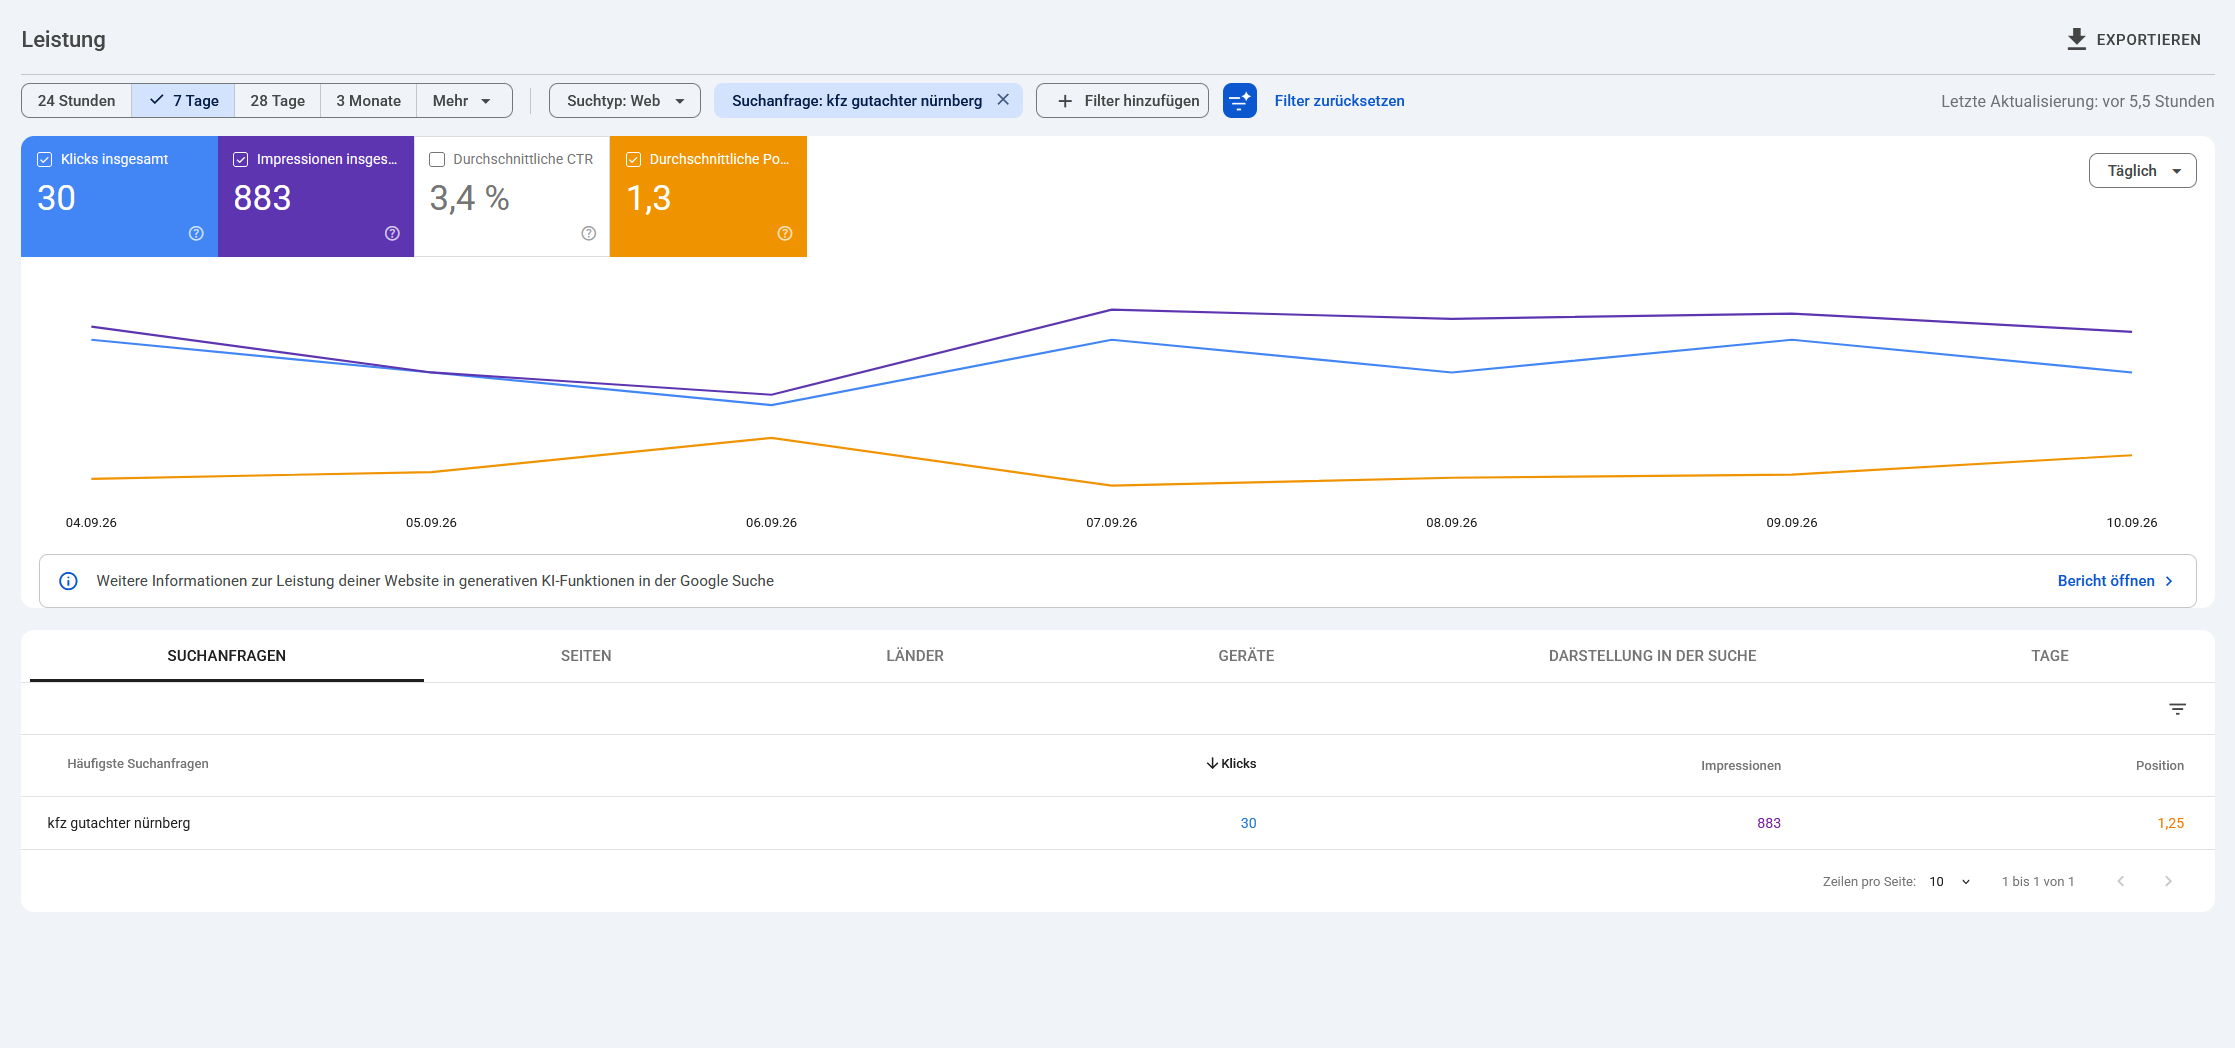Change Zeilen pro Seite dropdown value
This screenshot has height=1048, width=2235.
coord(1950,881)
